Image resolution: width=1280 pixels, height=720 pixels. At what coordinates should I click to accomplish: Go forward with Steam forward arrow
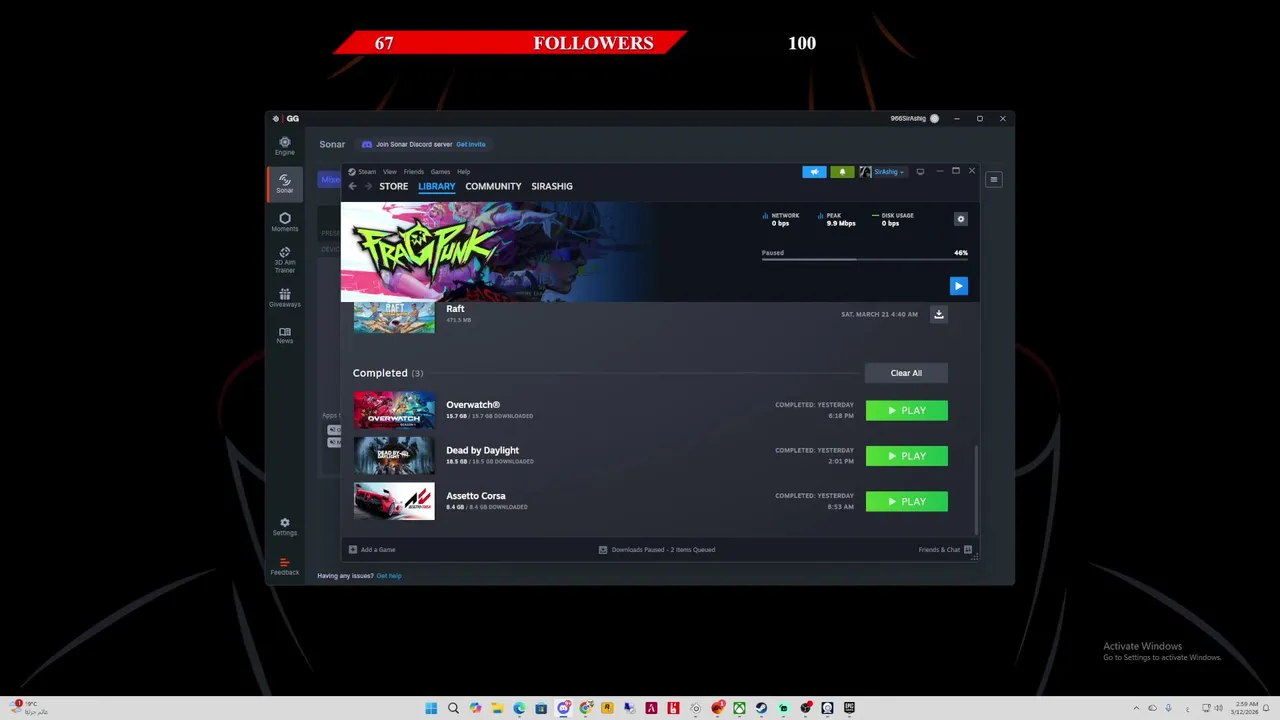(368, 186)
